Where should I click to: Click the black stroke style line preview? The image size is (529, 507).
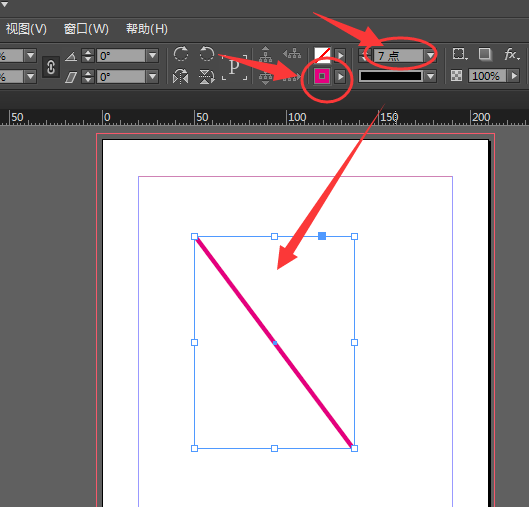click(x=391, y=77)
